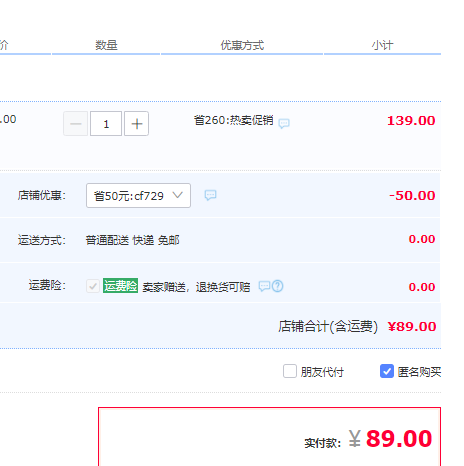Click the 省260:热卖促销 promotion text

(x=234, y=120)
